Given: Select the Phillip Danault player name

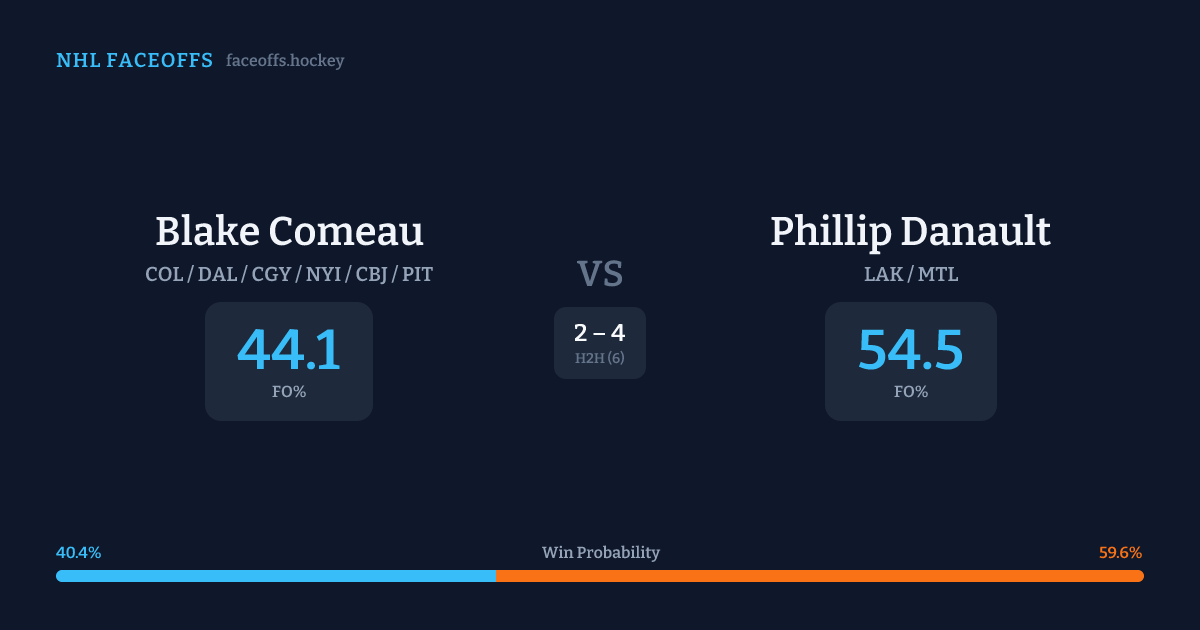Looking at the screenshot, I should (x=910, y=231).
